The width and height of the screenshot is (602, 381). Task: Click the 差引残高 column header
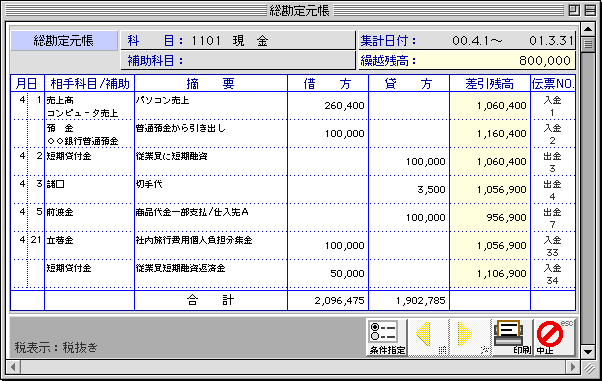click(490, 83)
